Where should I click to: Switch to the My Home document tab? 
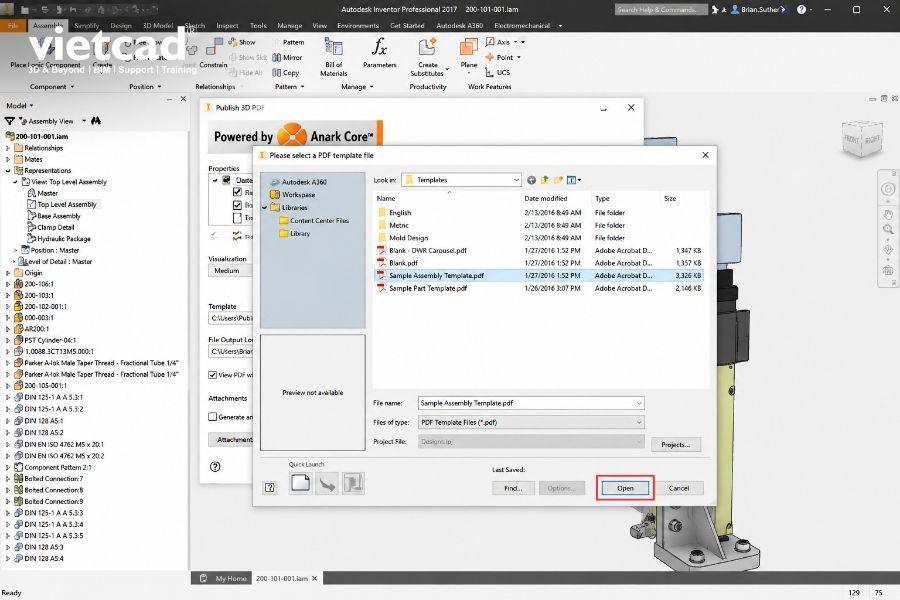coord(224,578)
